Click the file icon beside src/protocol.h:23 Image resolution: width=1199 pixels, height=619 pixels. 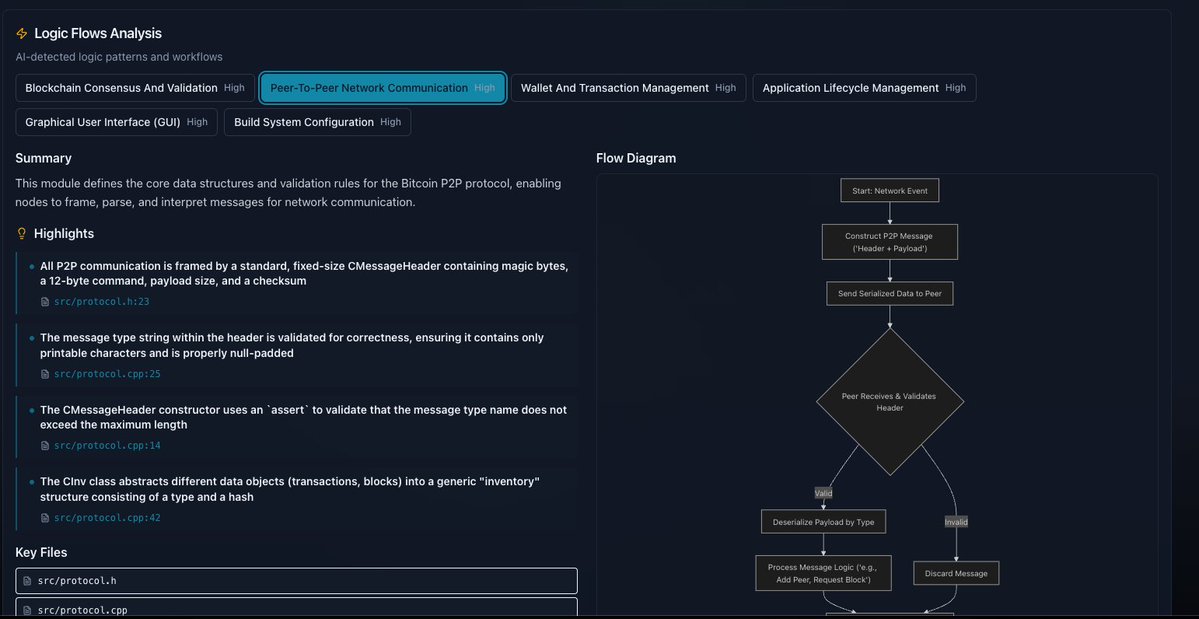point(44,300)
